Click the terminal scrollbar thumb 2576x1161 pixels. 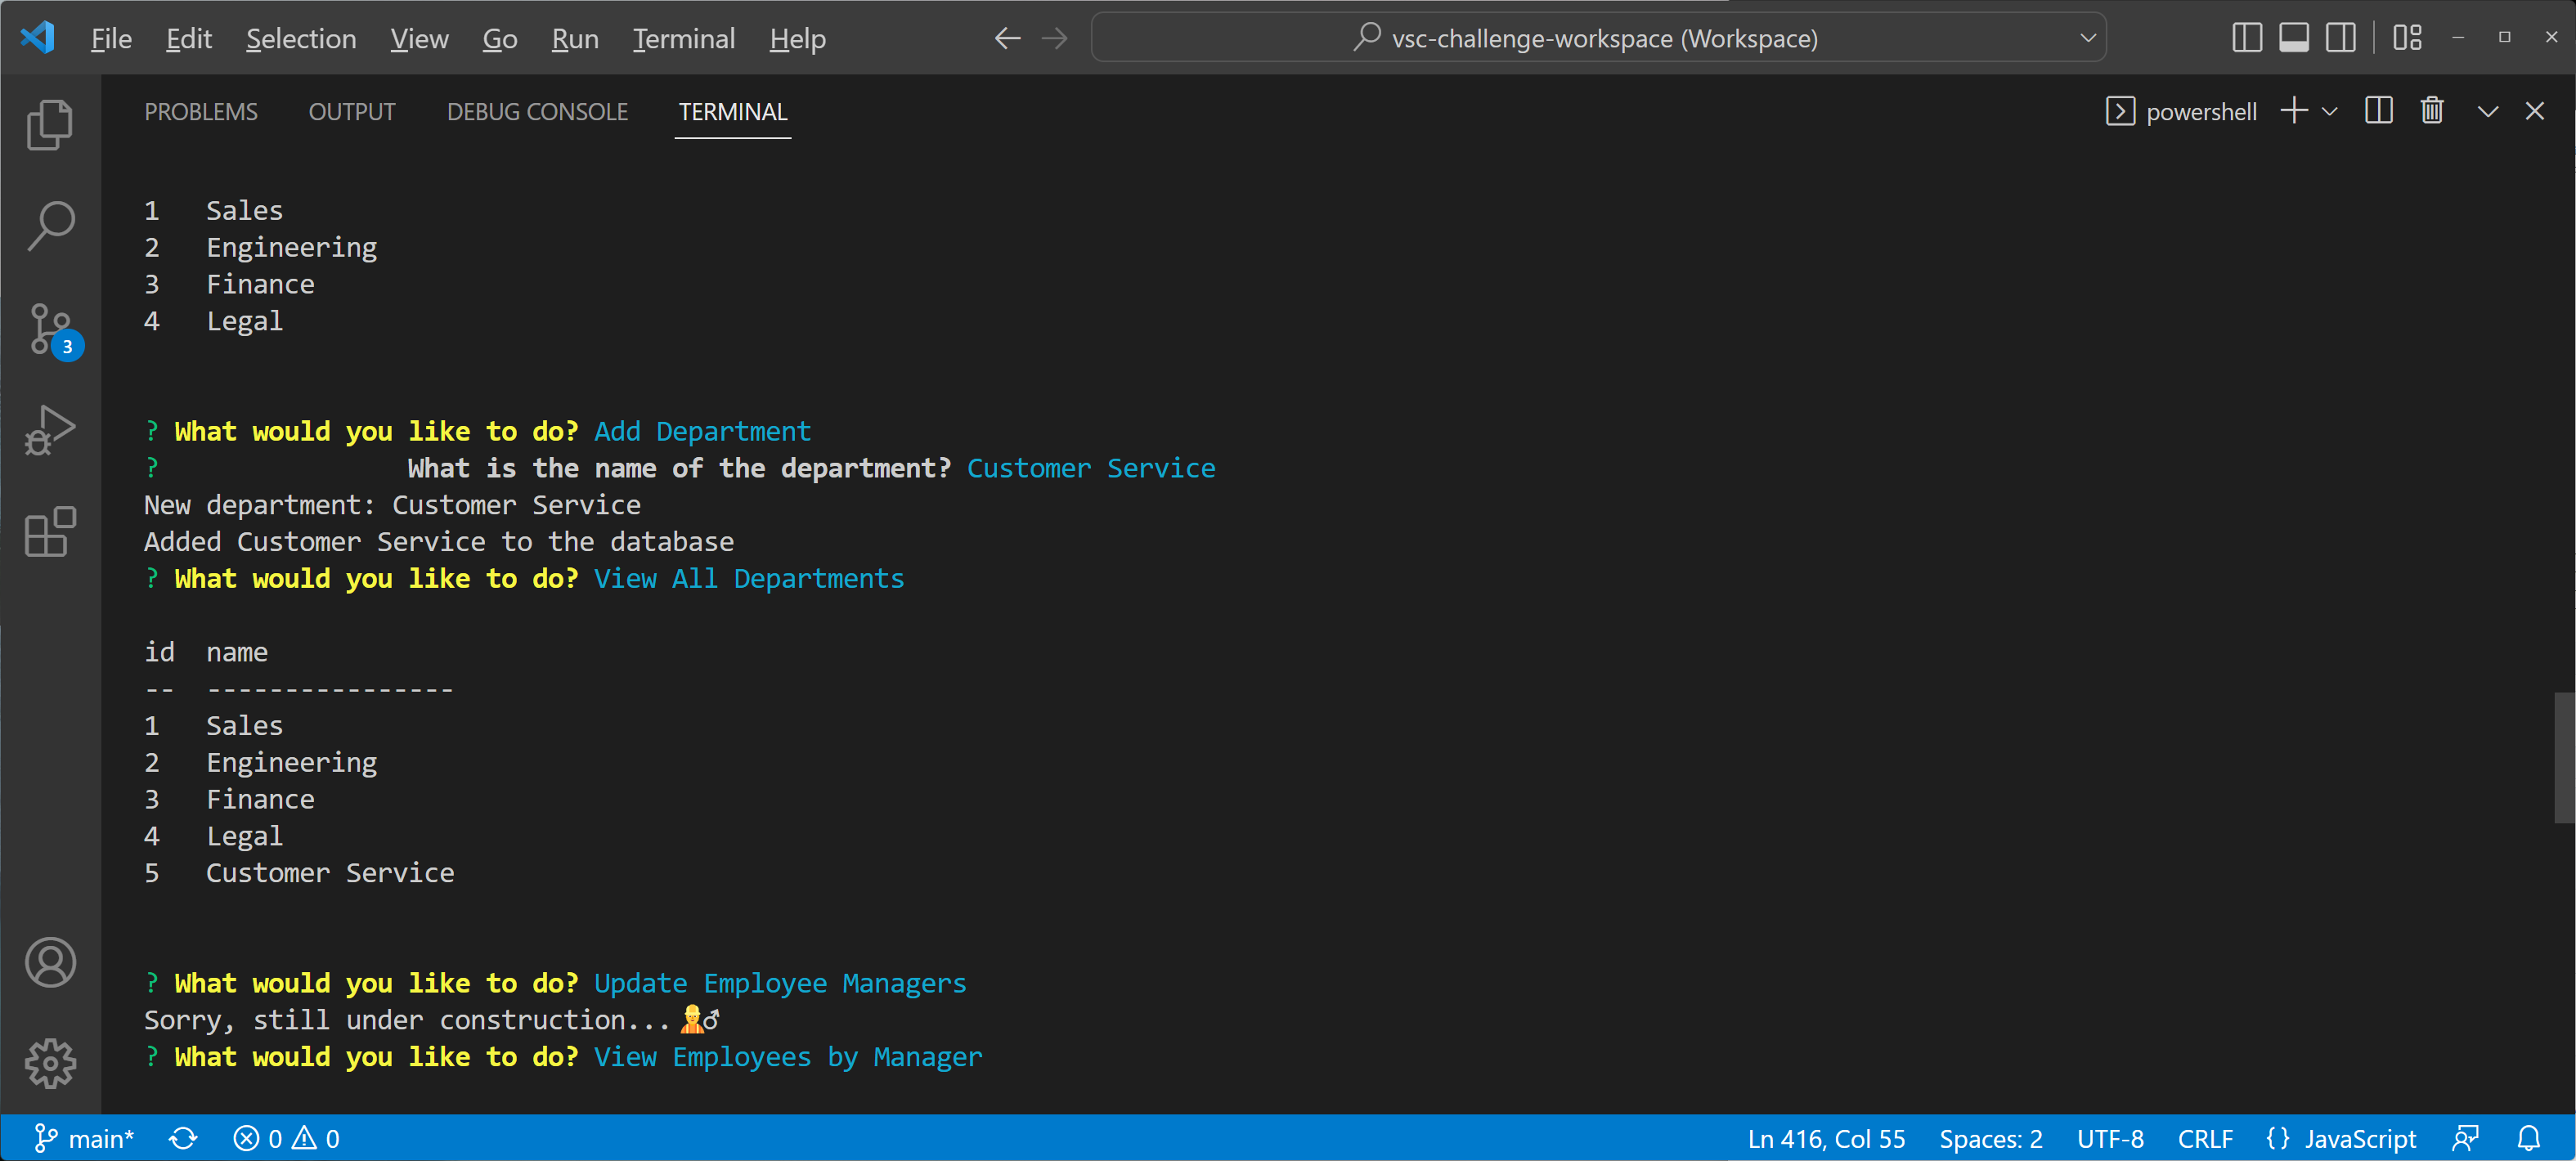click(2564, 757)
